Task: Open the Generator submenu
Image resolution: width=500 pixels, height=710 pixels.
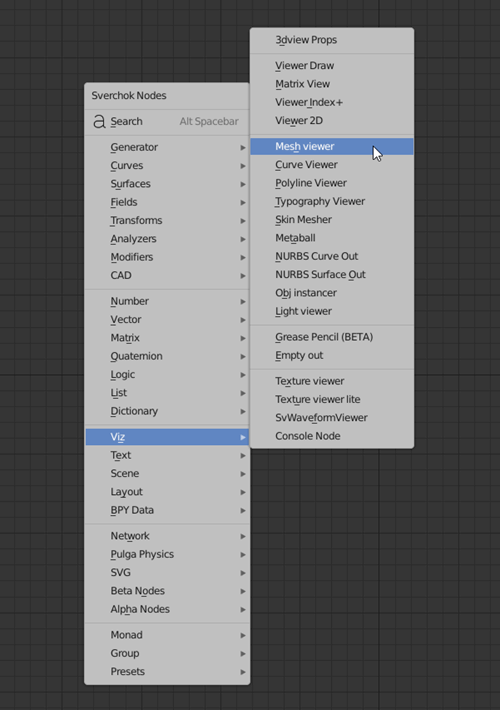Action: (167, 147)
